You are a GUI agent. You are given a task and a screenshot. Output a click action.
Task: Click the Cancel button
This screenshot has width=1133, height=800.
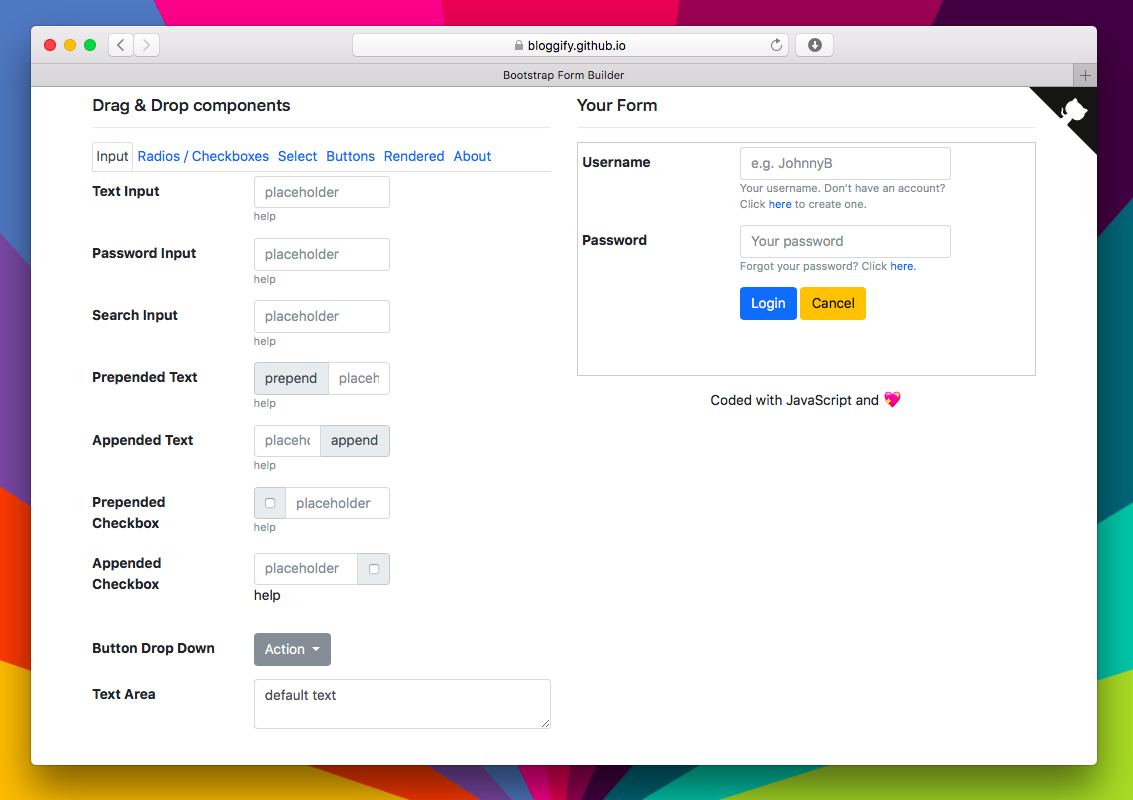point(833,303)
